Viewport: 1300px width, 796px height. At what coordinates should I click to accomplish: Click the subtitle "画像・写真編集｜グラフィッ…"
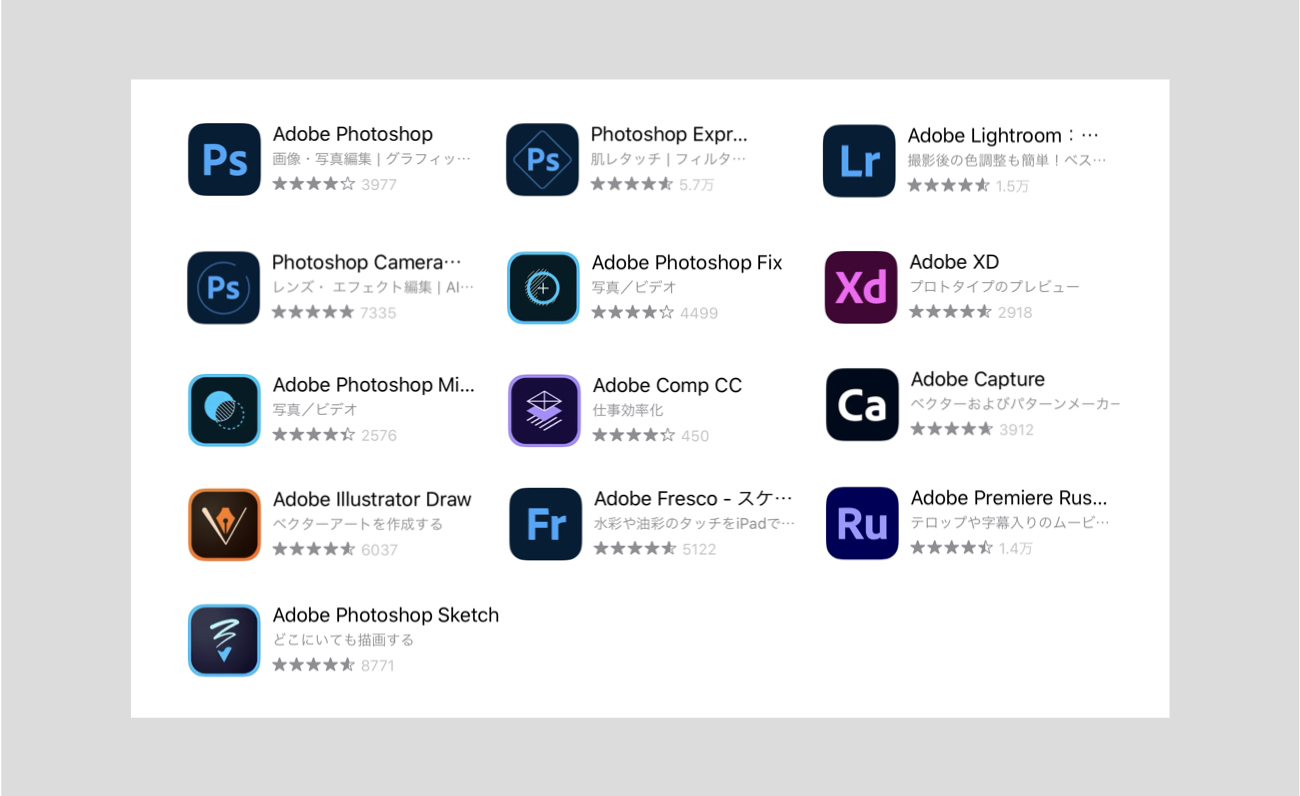(372, 159)
